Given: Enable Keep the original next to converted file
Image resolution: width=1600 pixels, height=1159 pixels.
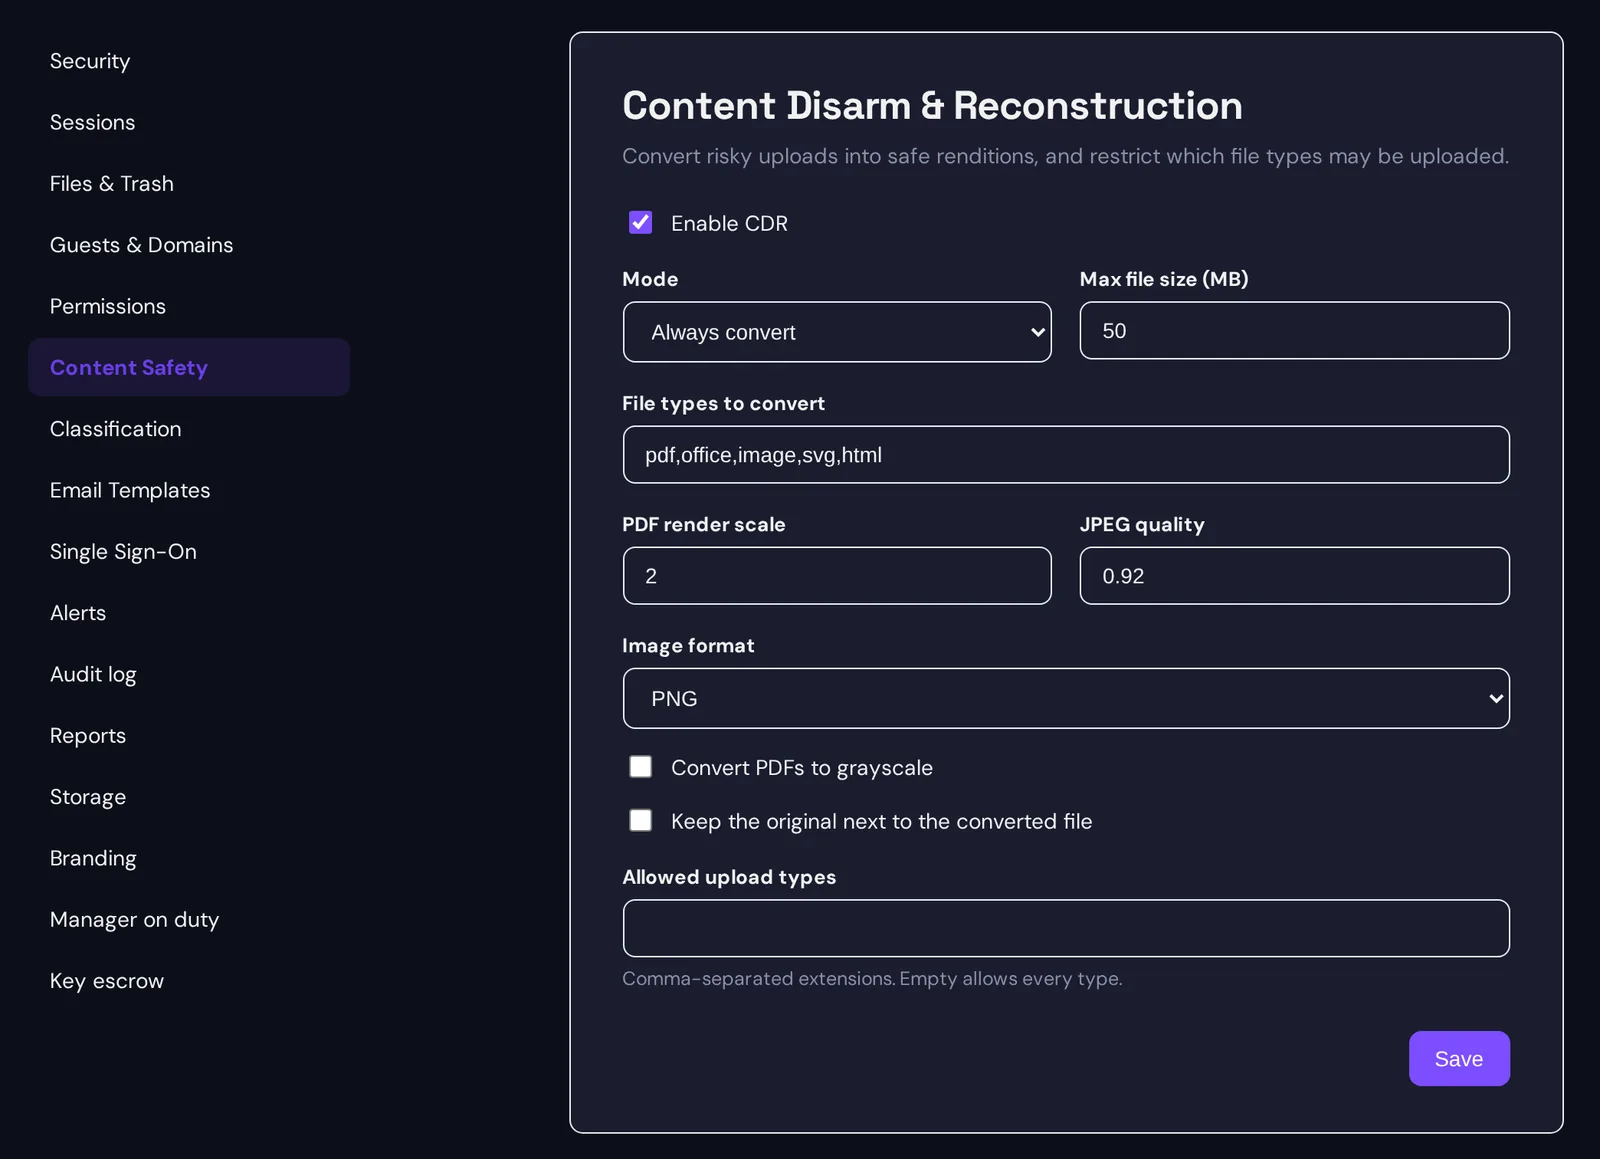Looking at the screenshot, I should [640, 820].
